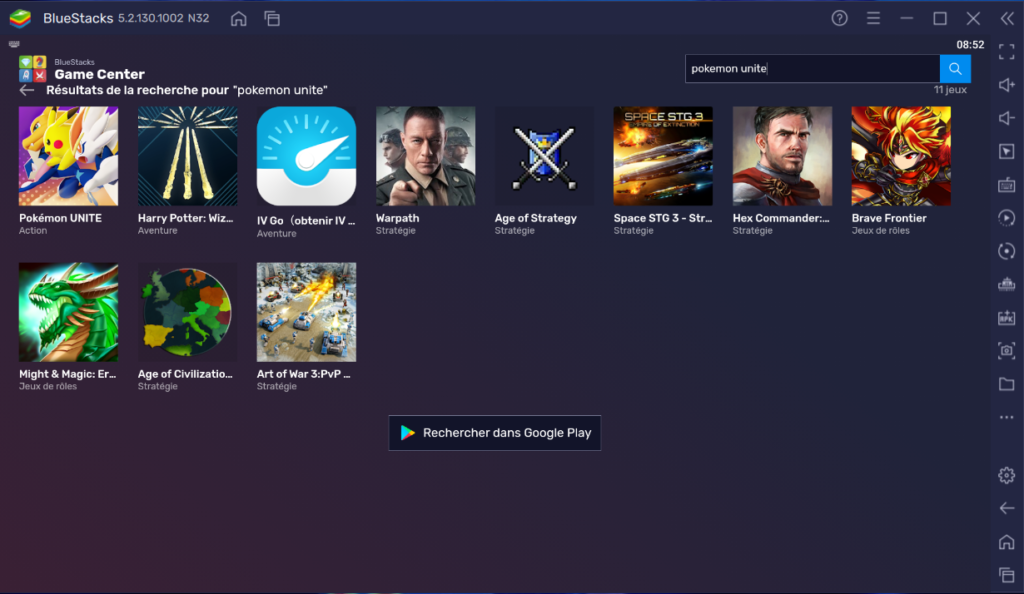Image resolution: width=1024 pixels, height=594 pixels.
Task: Click the Brave Frontier title text
Action: [x=889, y=218]
